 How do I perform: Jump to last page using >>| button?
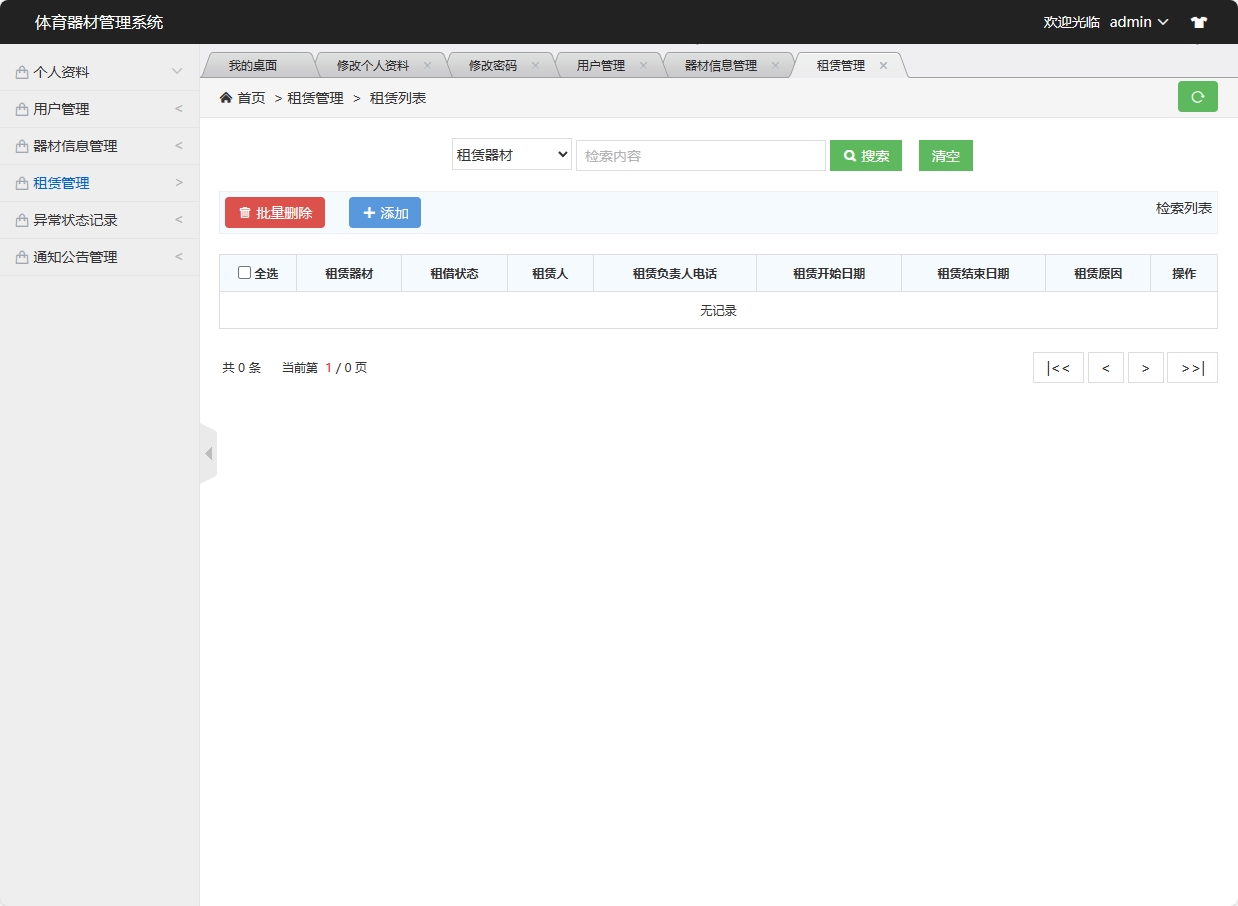coord(1192,367)
